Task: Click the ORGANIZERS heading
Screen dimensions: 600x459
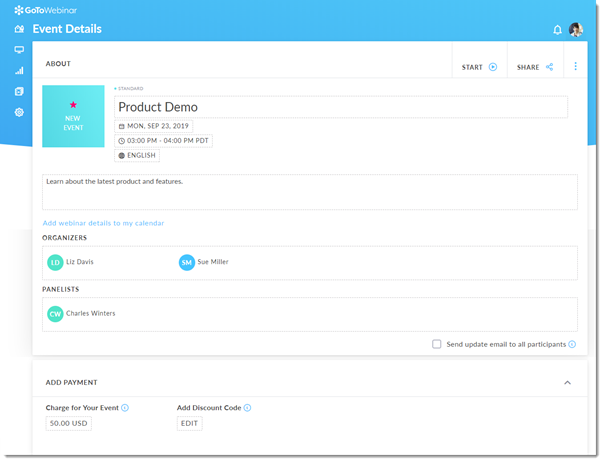Action: pyautogui.click(x=64, y=238)
